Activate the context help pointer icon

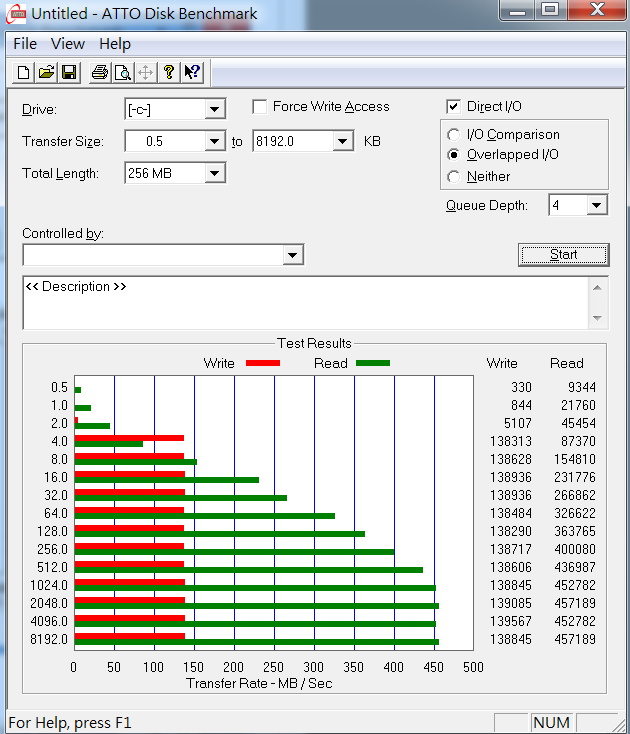[192, 73]
